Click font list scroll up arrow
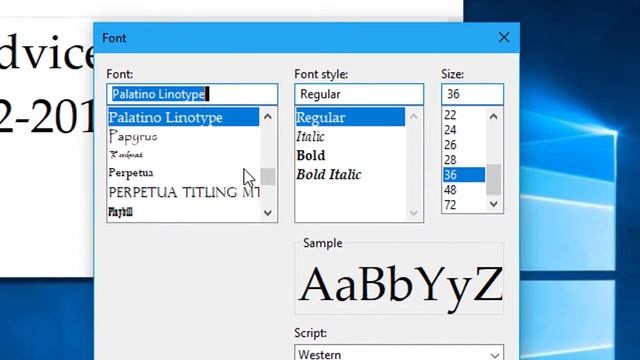Screen dimensions: 640x360 point(268,117)
